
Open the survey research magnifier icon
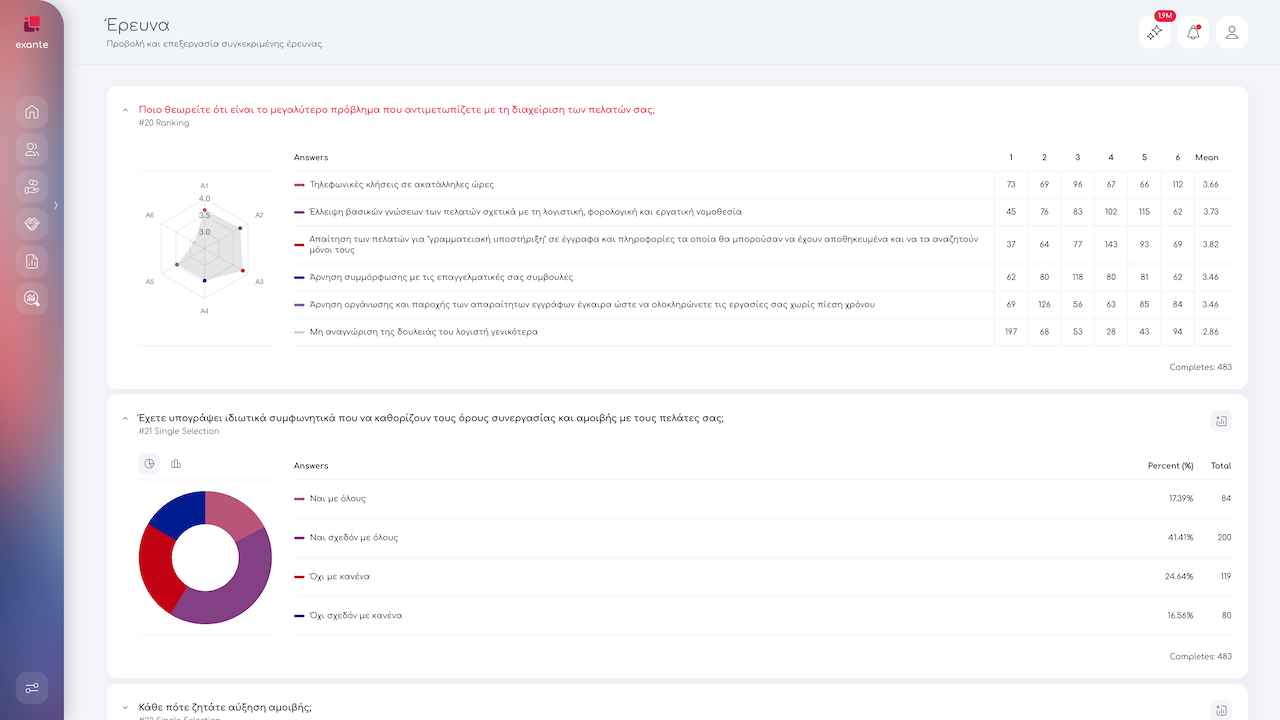click(32, 298)
